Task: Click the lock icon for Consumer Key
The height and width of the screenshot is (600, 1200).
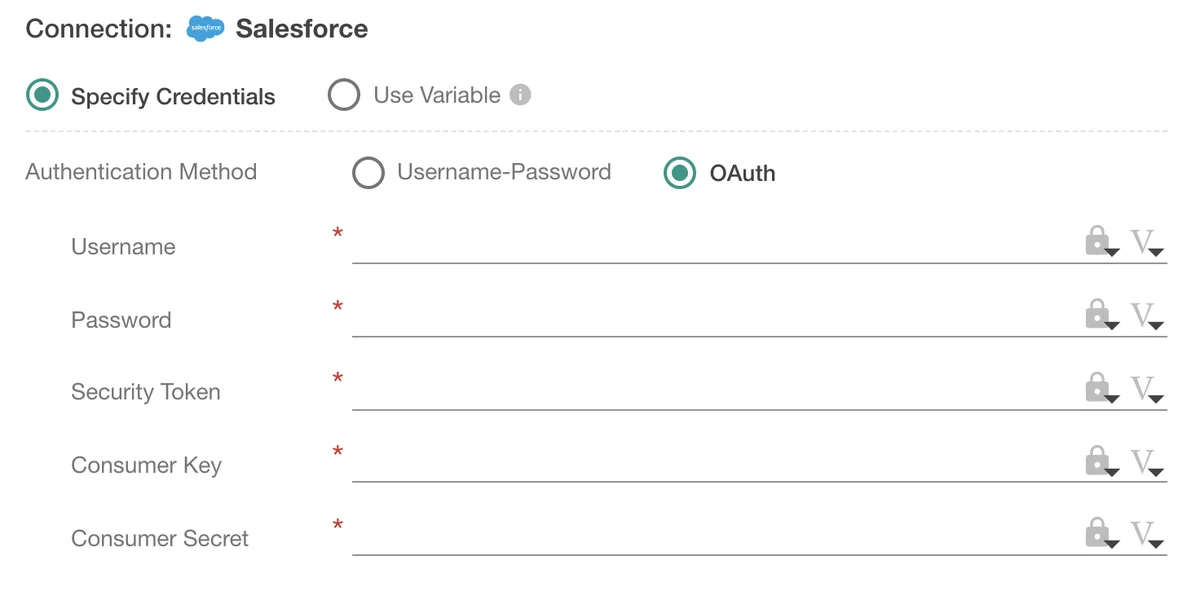Action: coord(1100,461)
